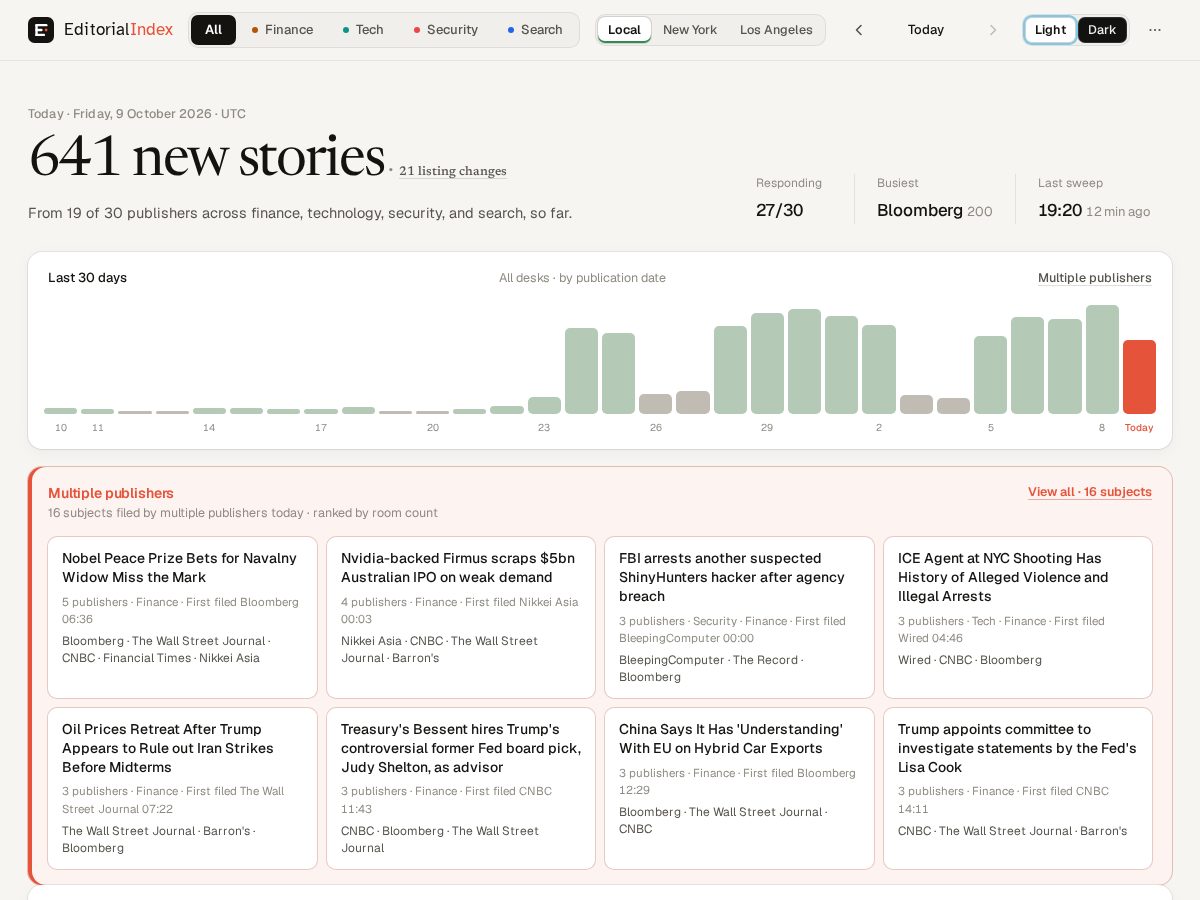Go to previous day arrow

[x=859, y=30]
